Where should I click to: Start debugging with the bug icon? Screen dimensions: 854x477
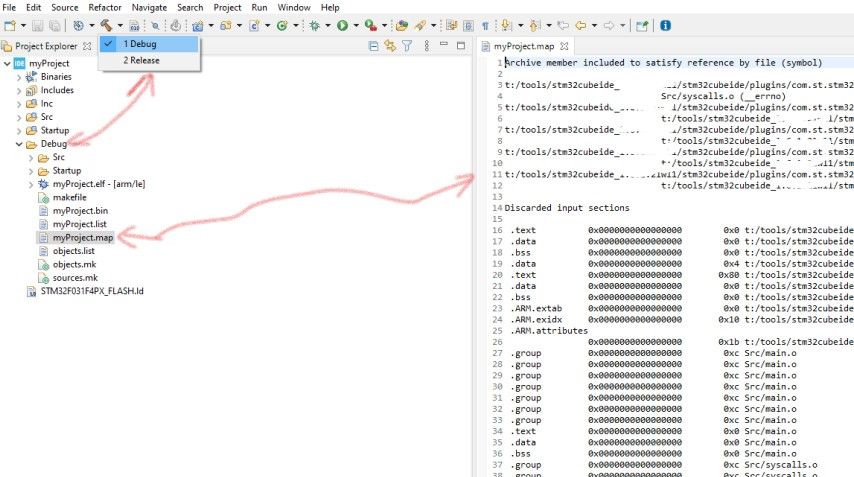pyautogui.click(x=314, y=26)
